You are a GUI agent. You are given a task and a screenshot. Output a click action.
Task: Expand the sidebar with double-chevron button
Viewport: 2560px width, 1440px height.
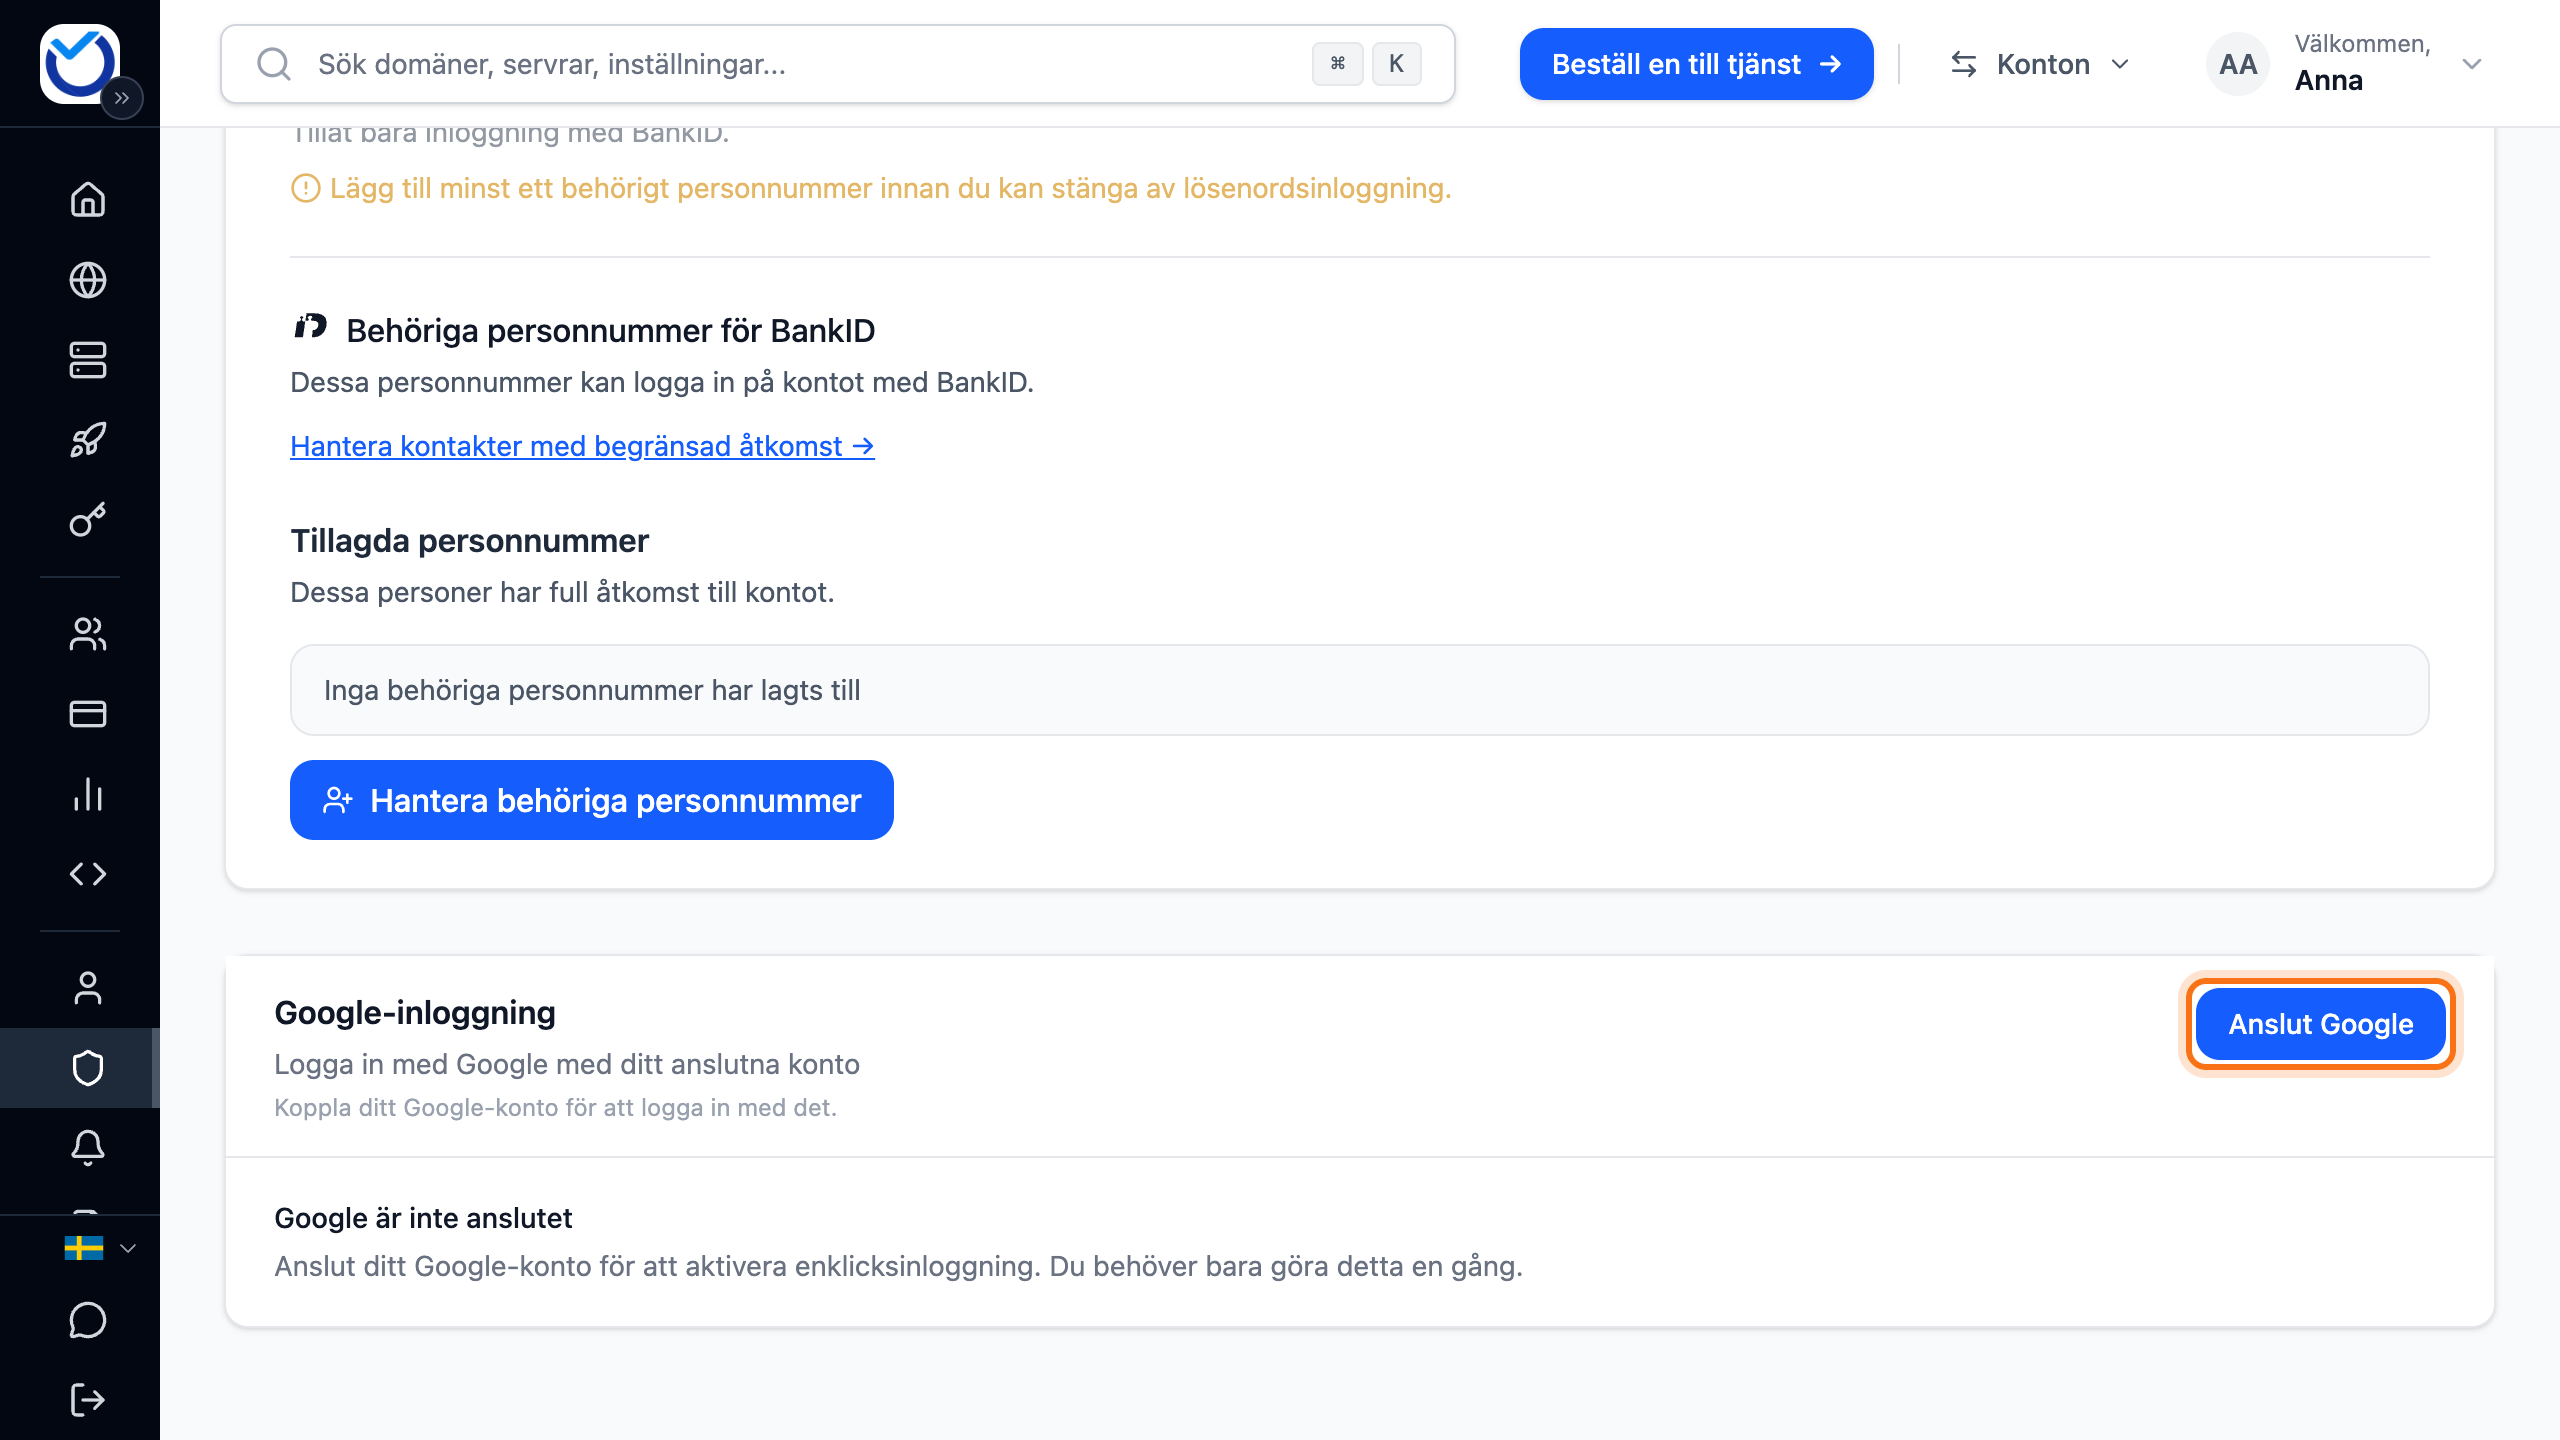tap(122, 98)
